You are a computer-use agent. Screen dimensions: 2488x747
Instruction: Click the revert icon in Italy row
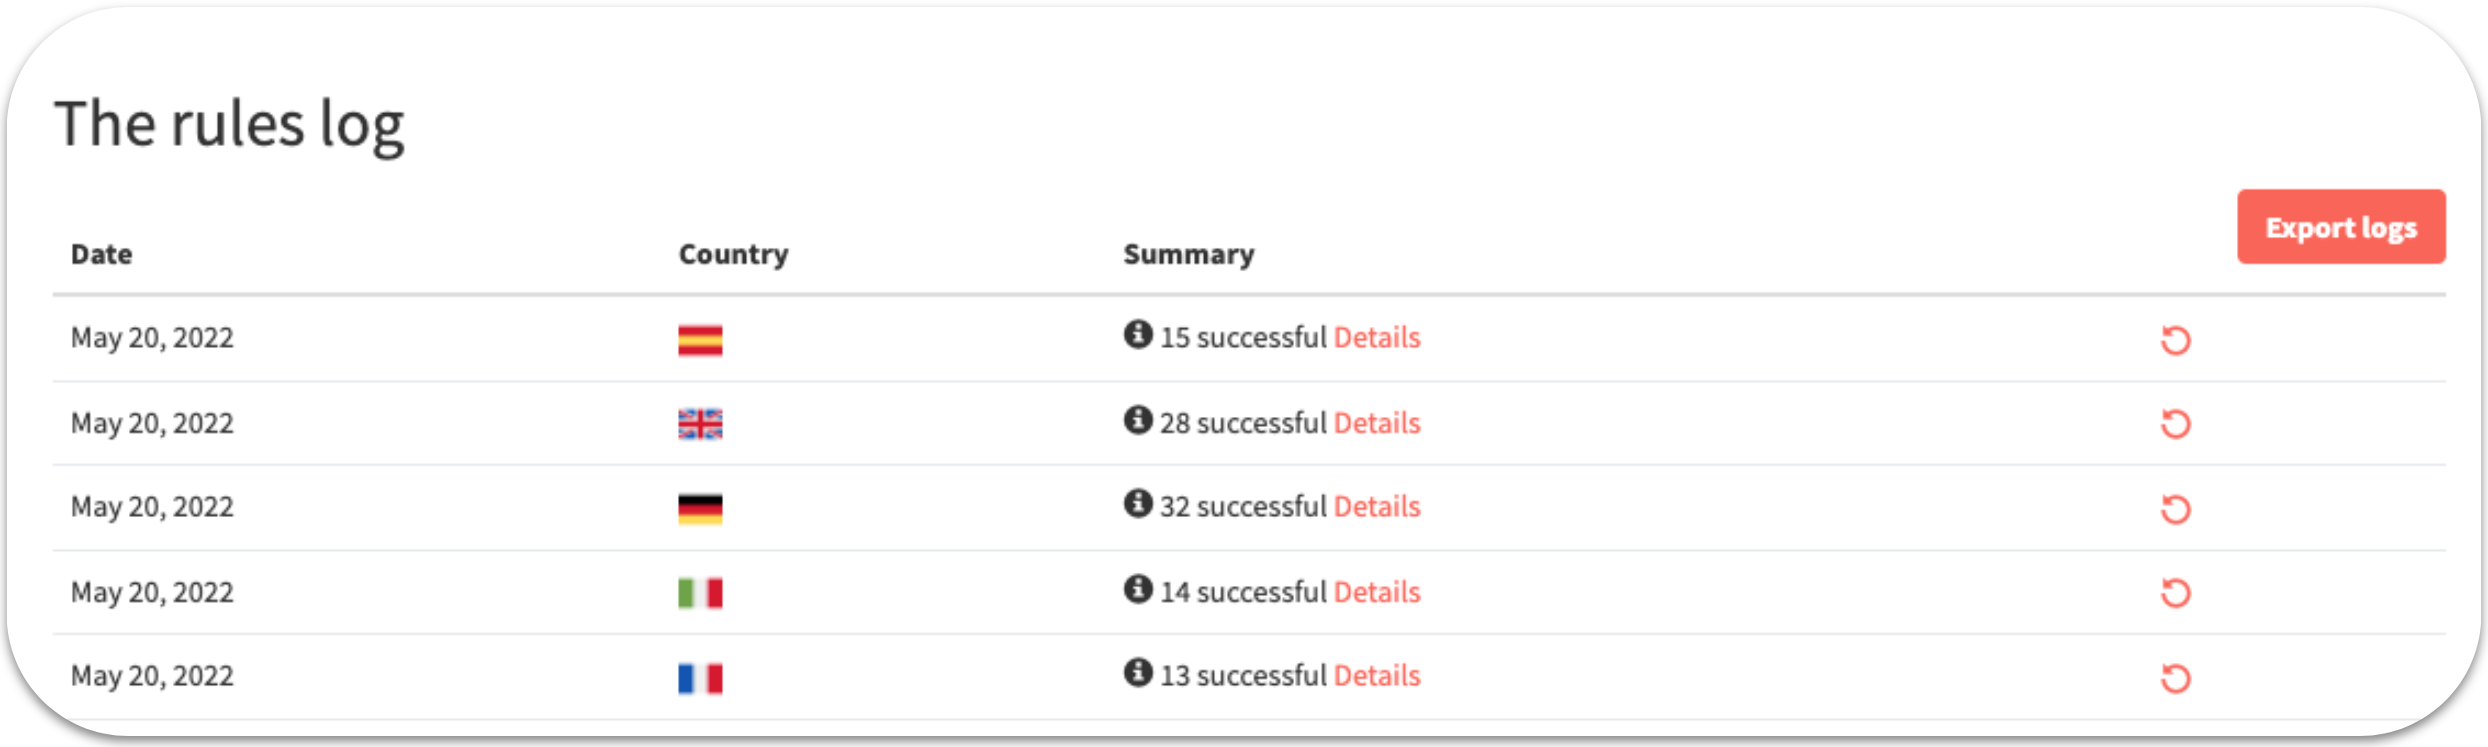pyautogui.click(x=2175, y=593)
